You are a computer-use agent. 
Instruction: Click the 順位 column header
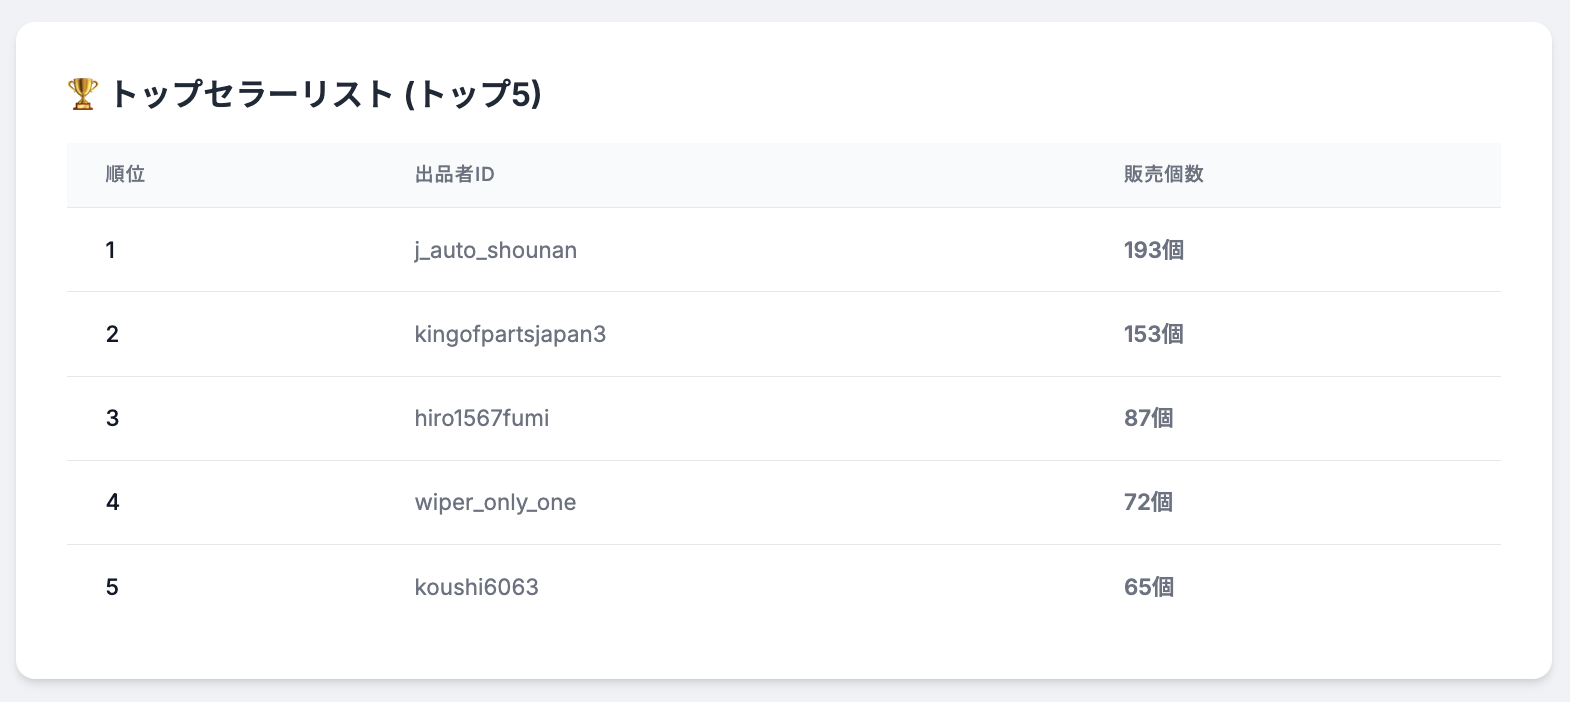[125, 175]
